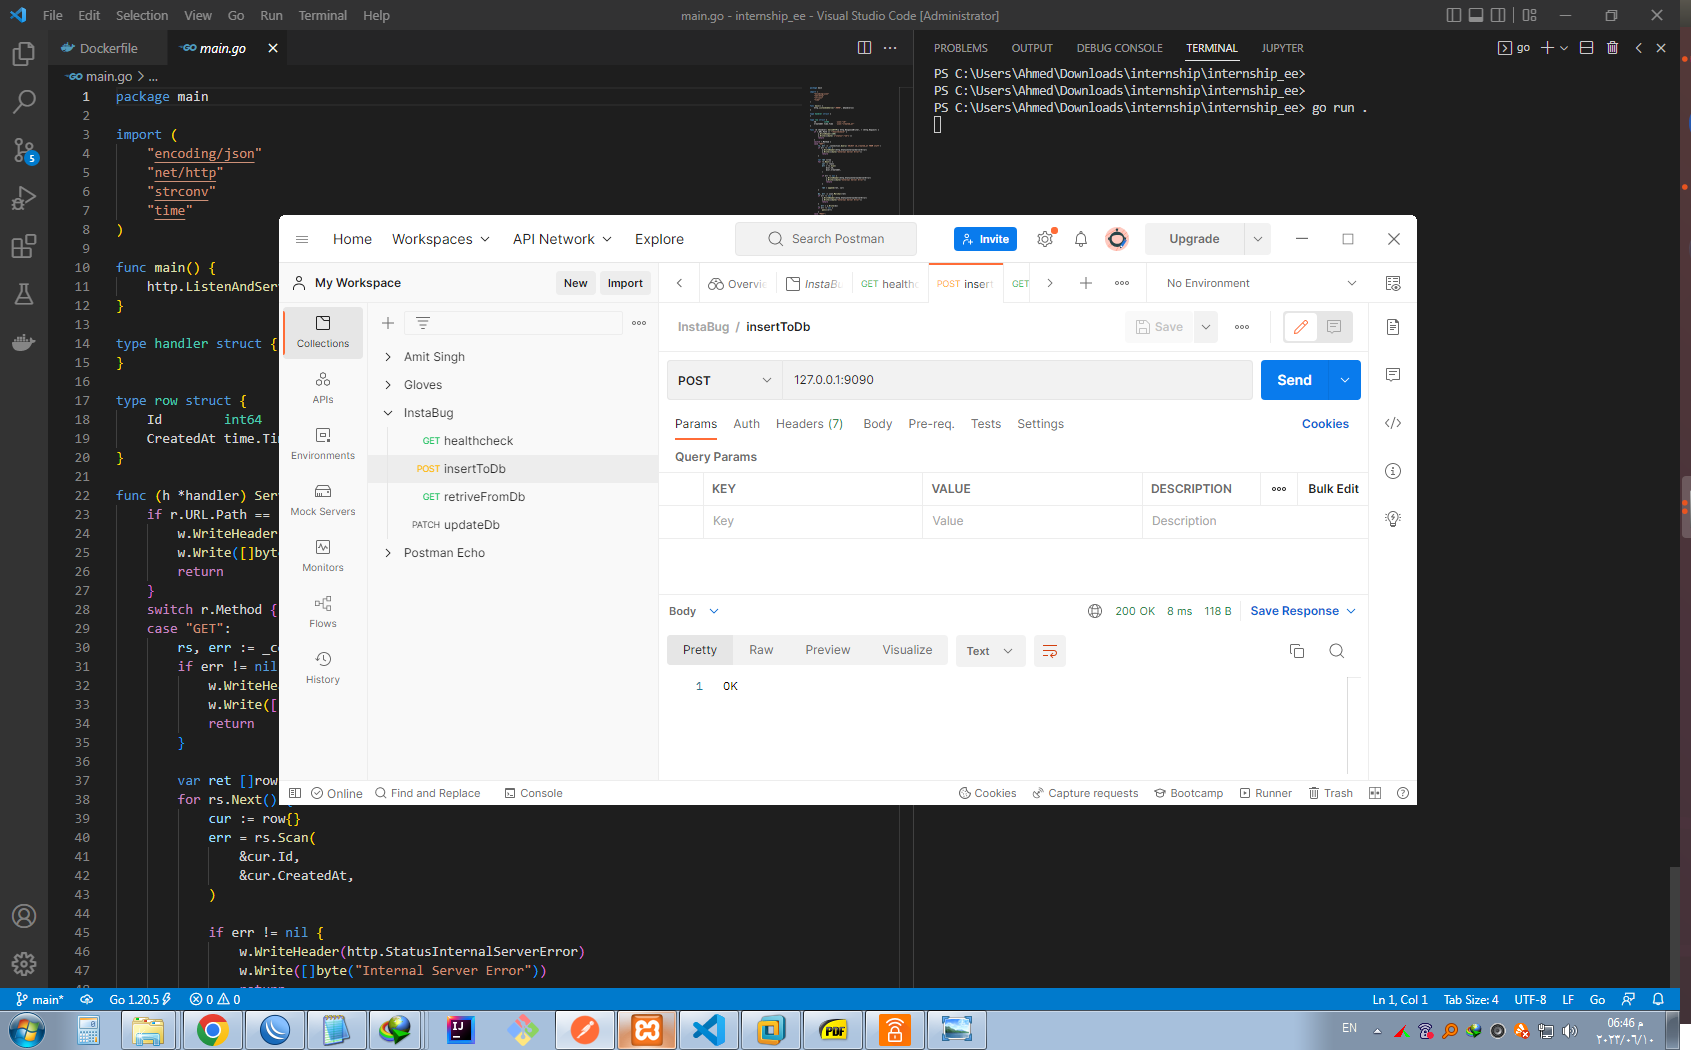
Task: Switch to comment mode icon
Action: click(1334, 327)
